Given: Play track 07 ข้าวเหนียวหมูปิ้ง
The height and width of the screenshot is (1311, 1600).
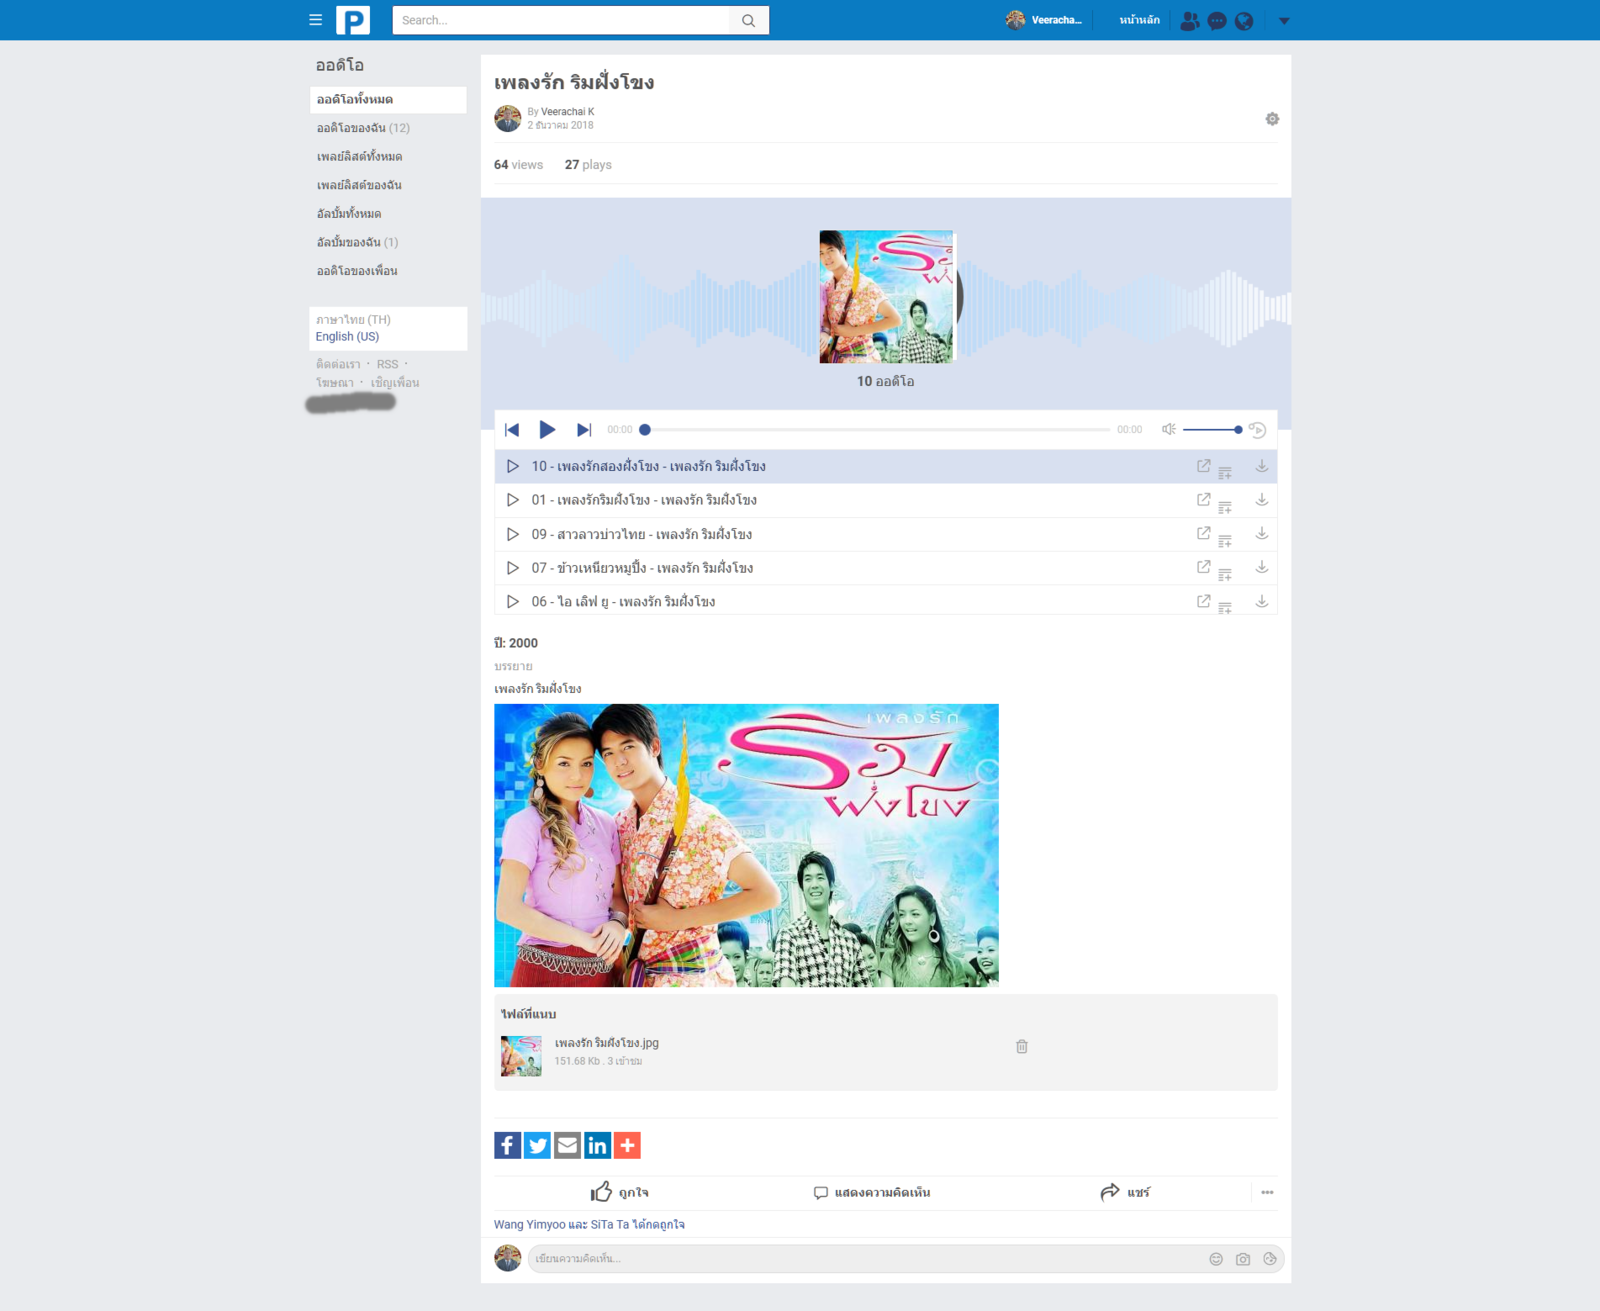Looking at the screenshot, I should pyautogui.click(x=513, y=568).
